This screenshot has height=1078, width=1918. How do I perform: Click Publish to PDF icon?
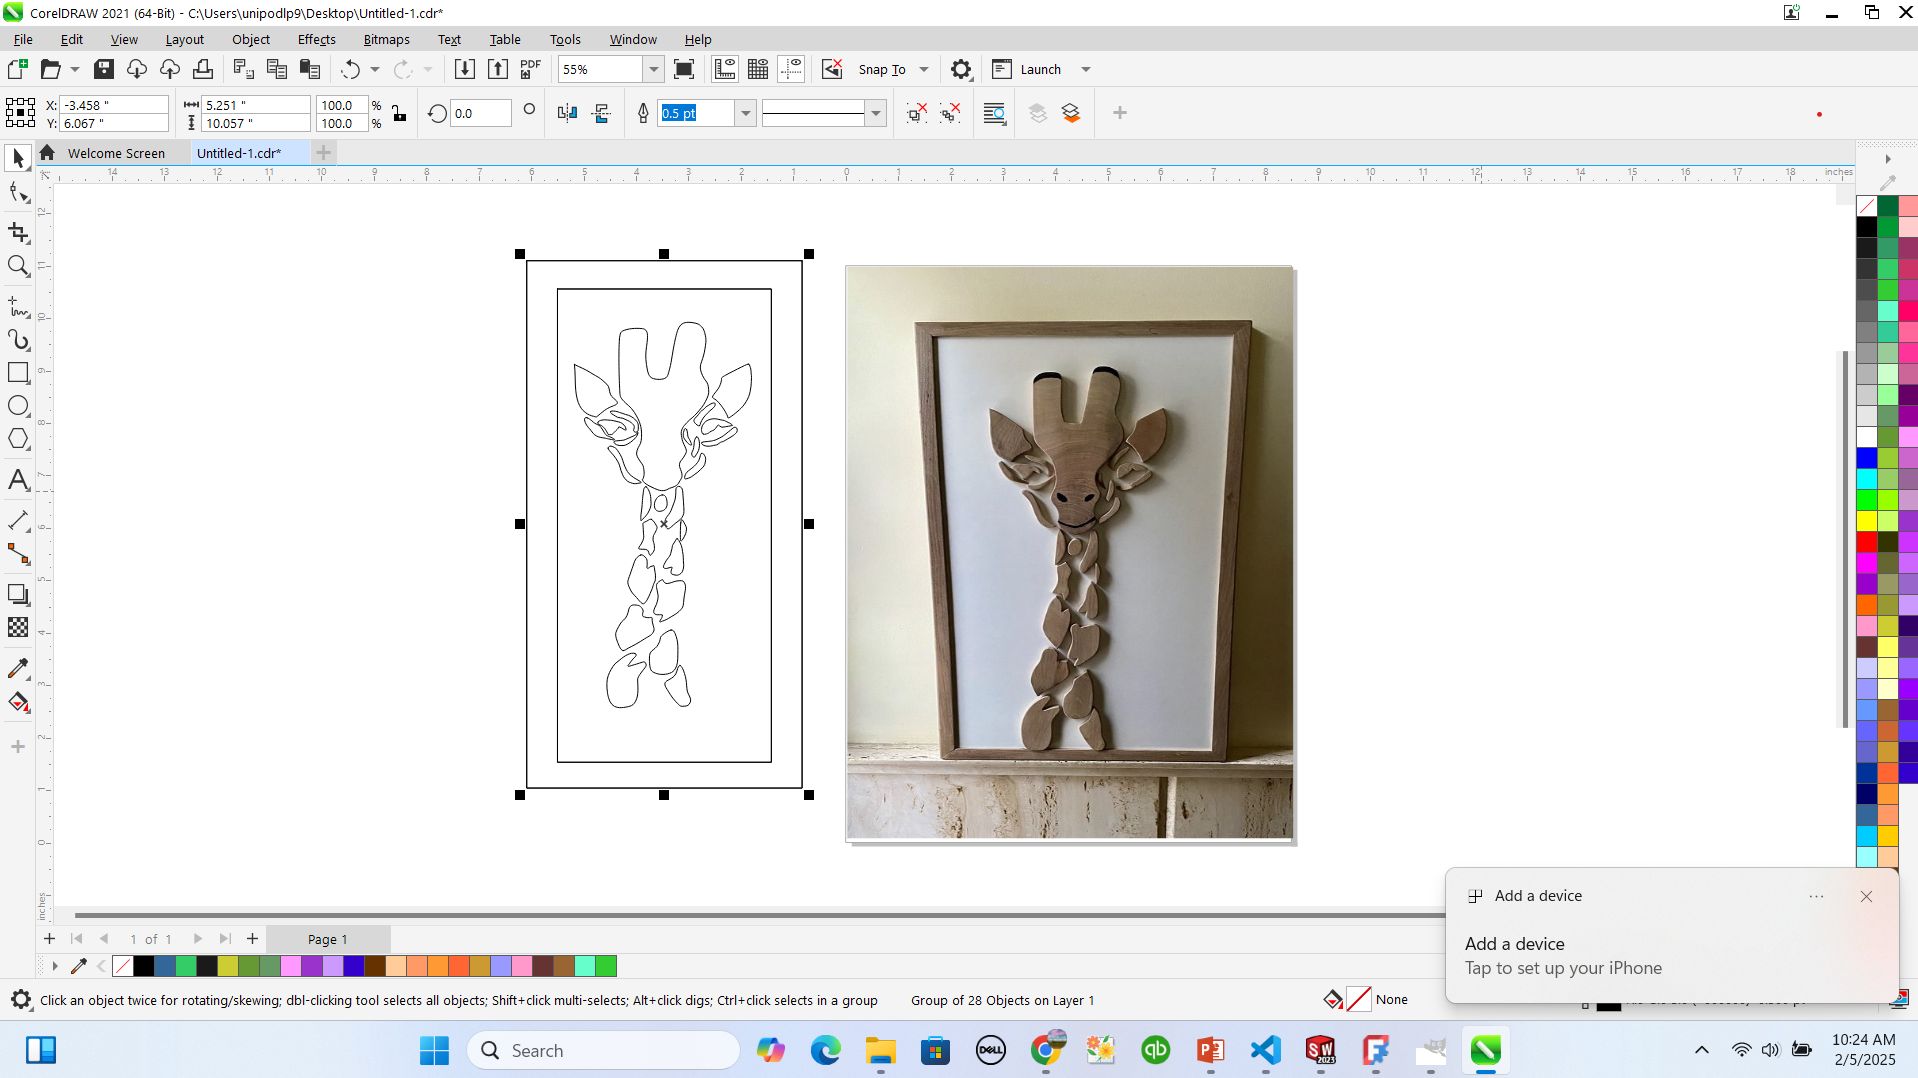(x=531, y=69)
